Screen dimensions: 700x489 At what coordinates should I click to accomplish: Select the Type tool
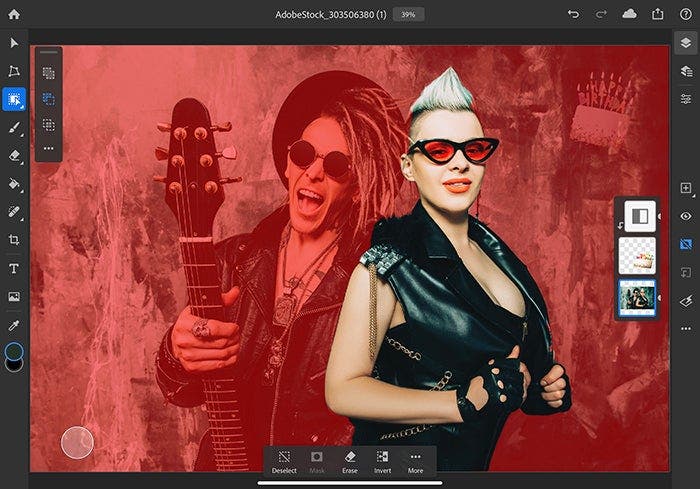tap(14, 268)
